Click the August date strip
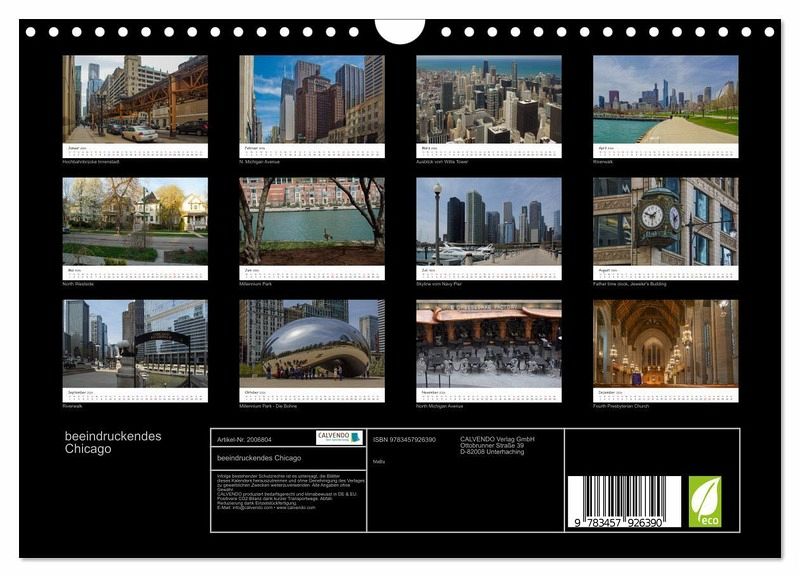The height and width of the screenshot is (577, 800). click(x=665, y=272)
